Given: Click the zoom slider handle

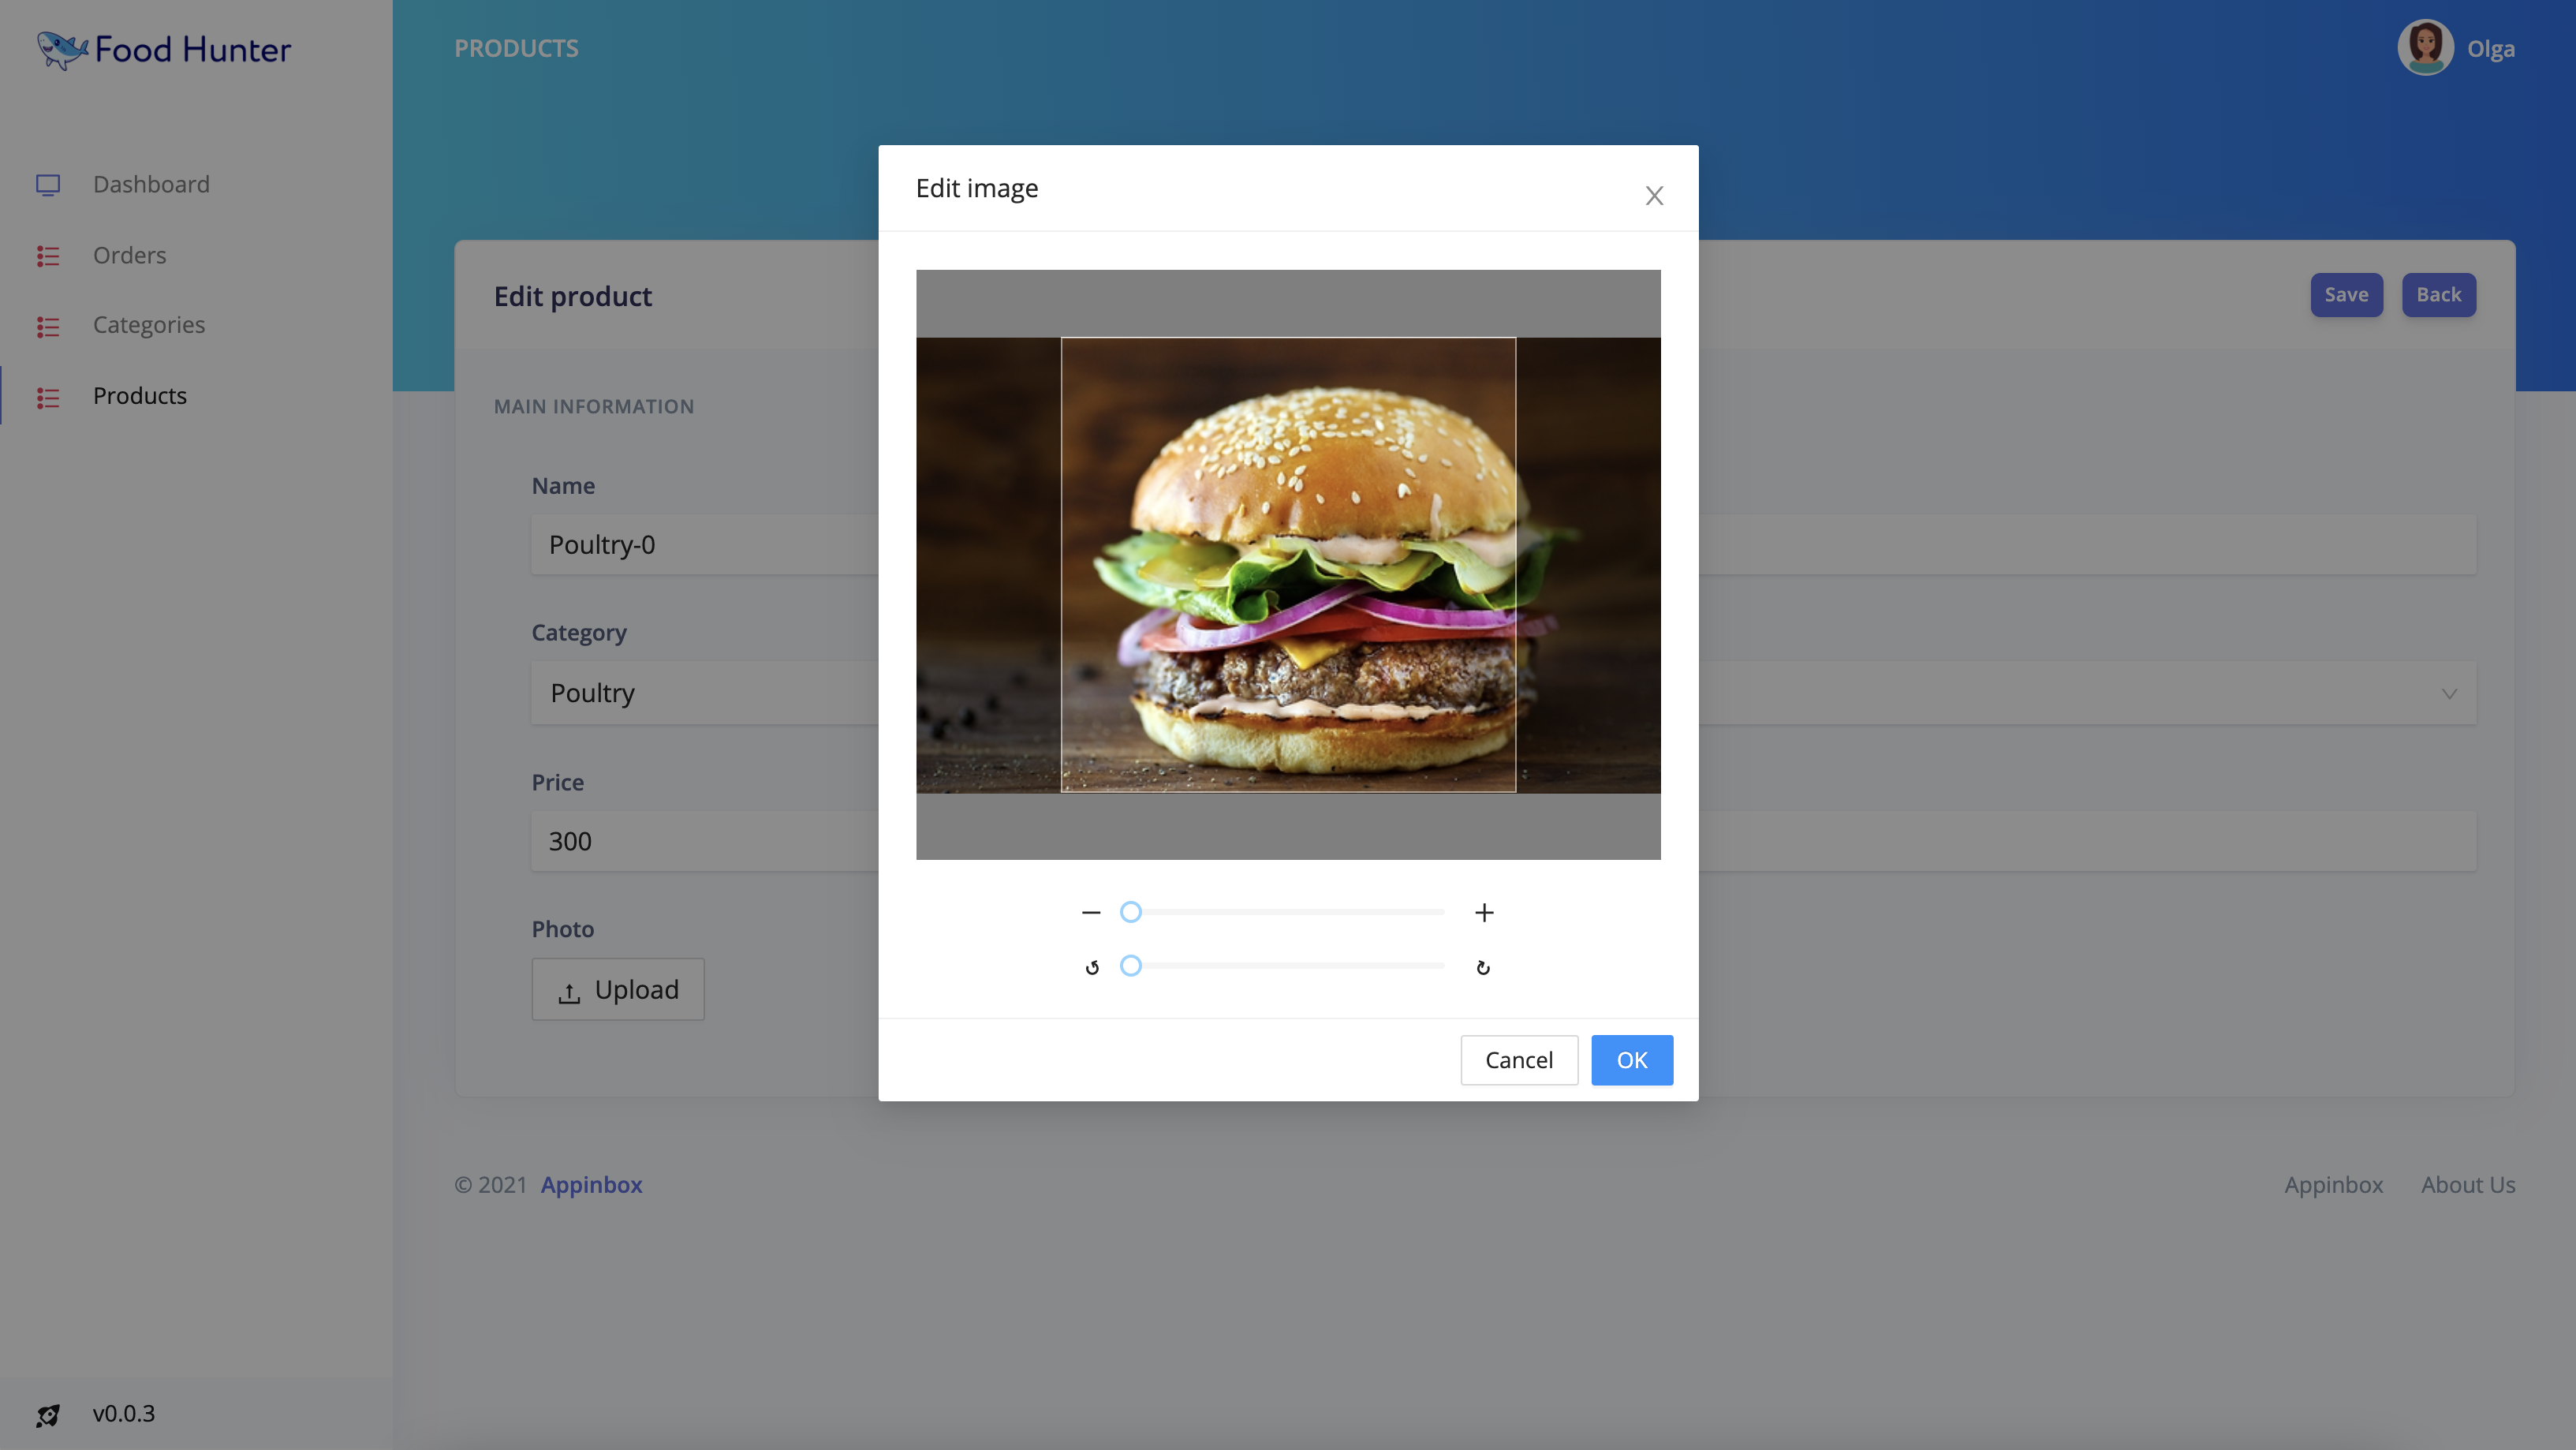Looking at the screenshot, I should pos(1130,911).
